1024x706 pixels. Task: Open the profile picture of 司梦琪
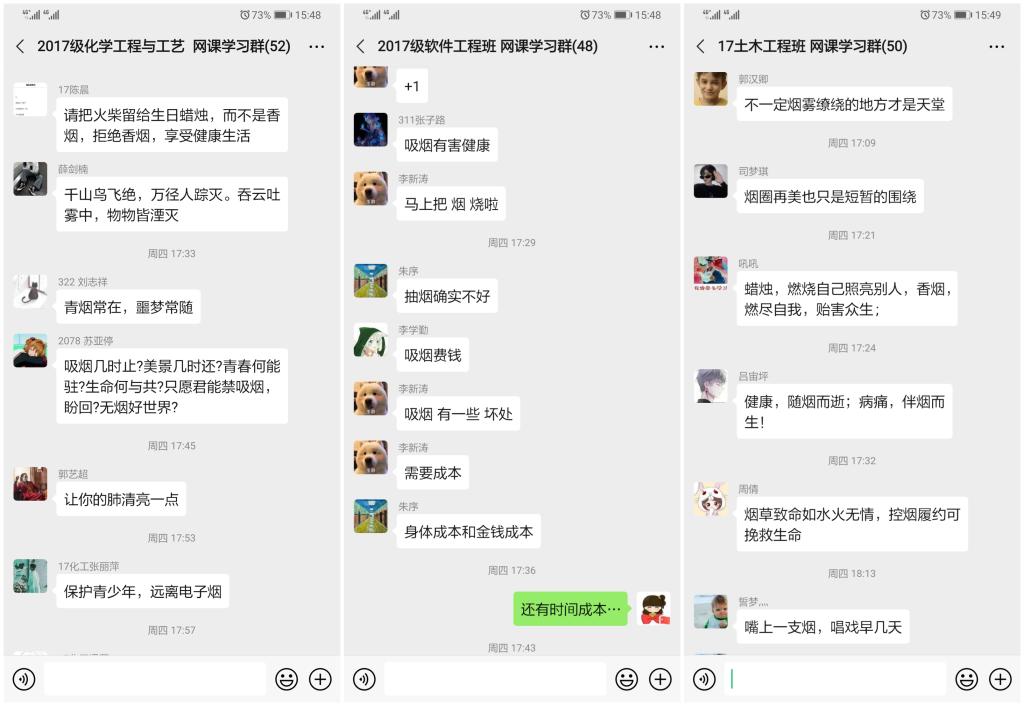711,181
